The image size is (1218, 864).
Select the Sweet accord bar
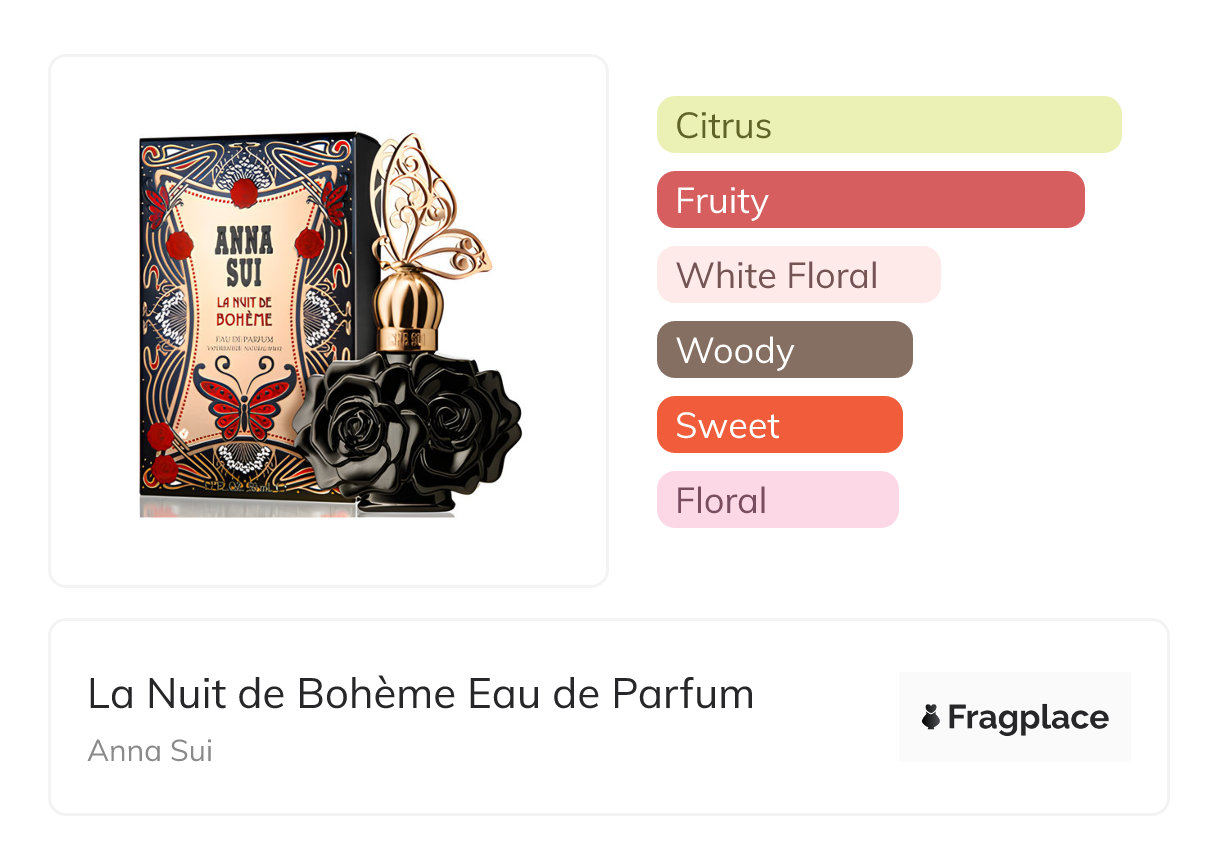(x=779, y=425)
